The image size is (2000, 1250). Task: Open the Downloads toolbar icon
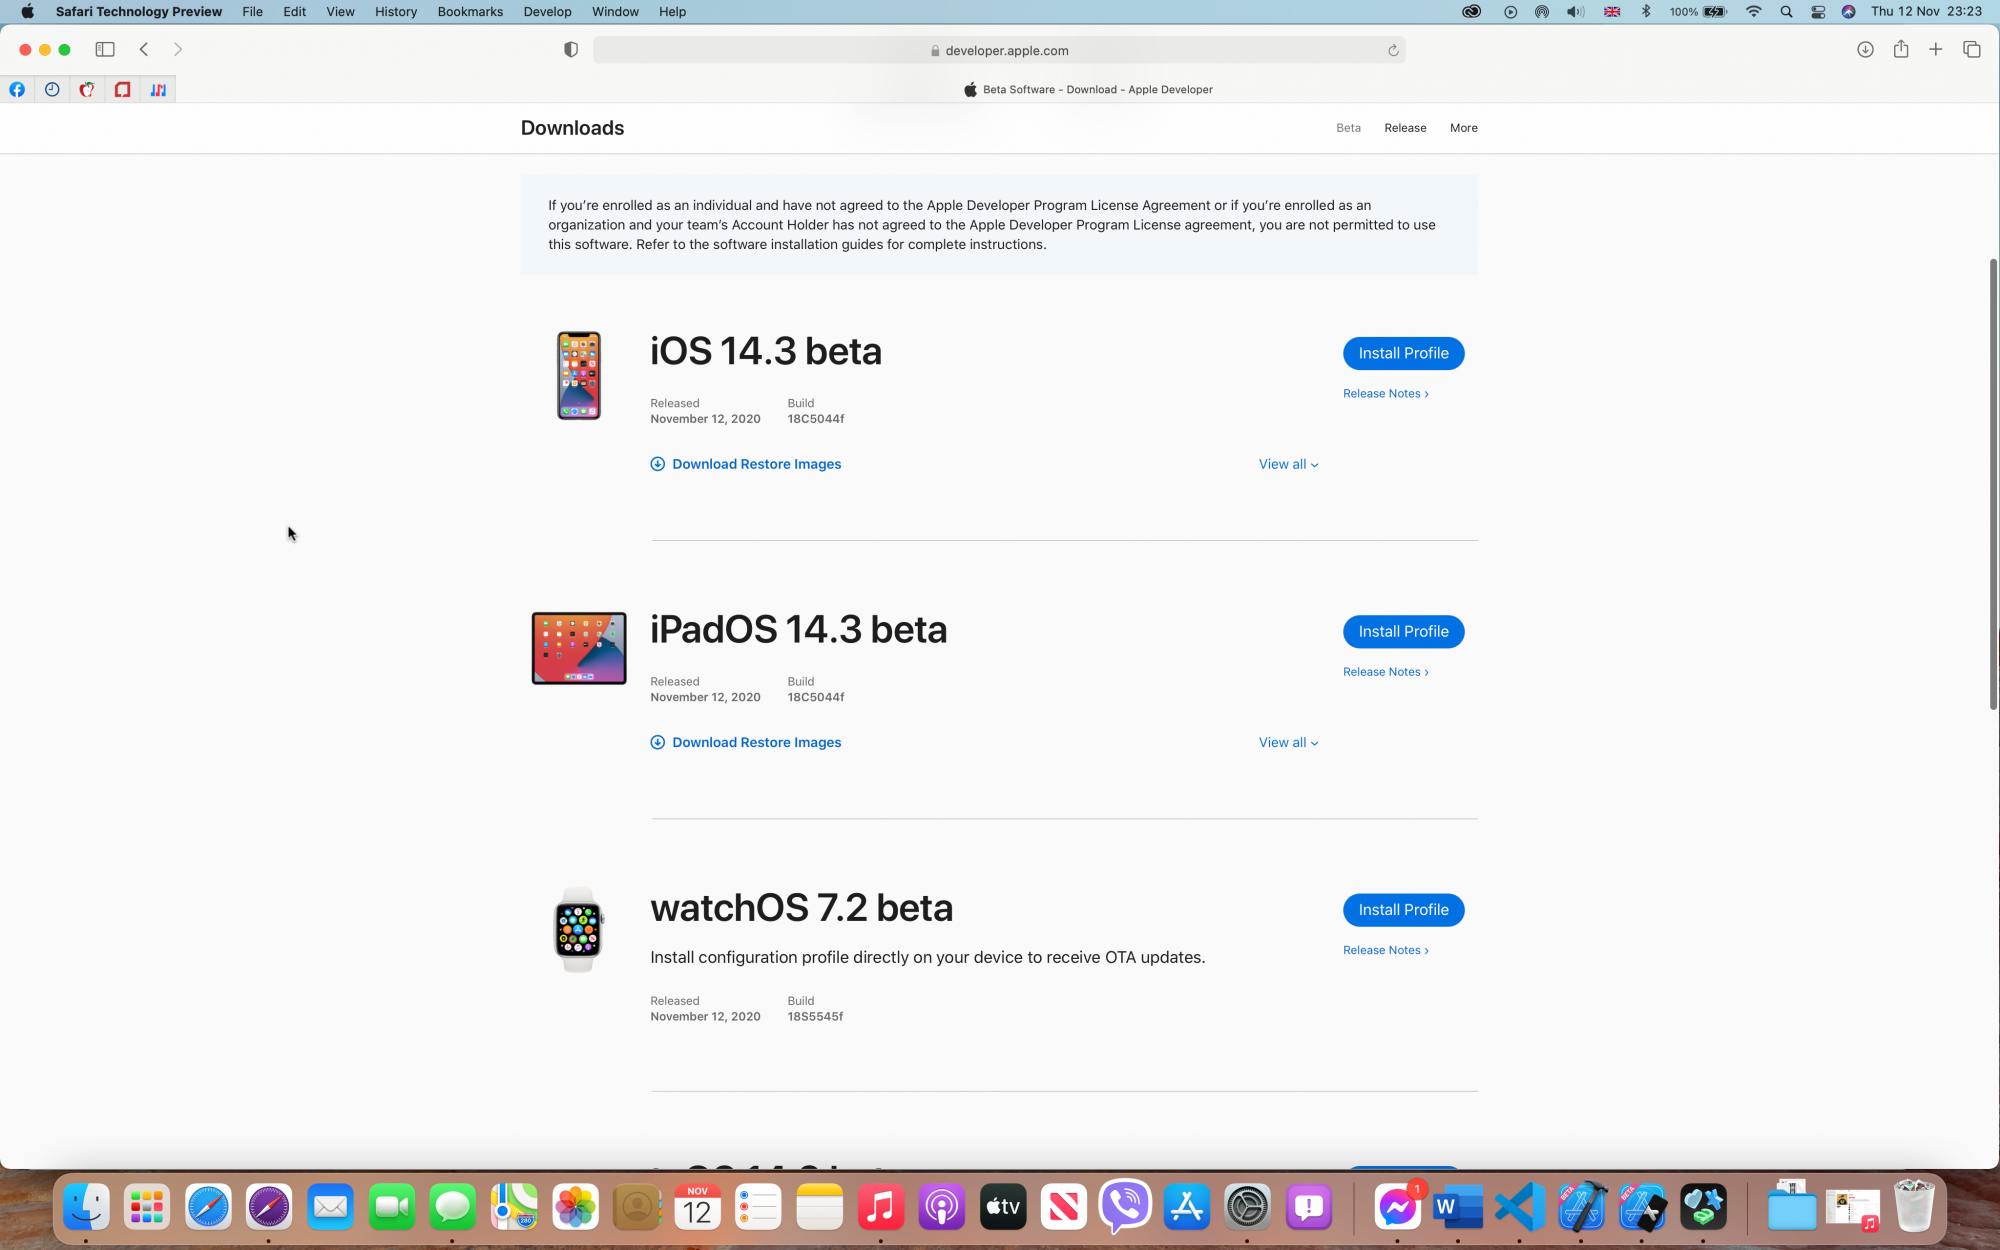(x=1865, y=49)
